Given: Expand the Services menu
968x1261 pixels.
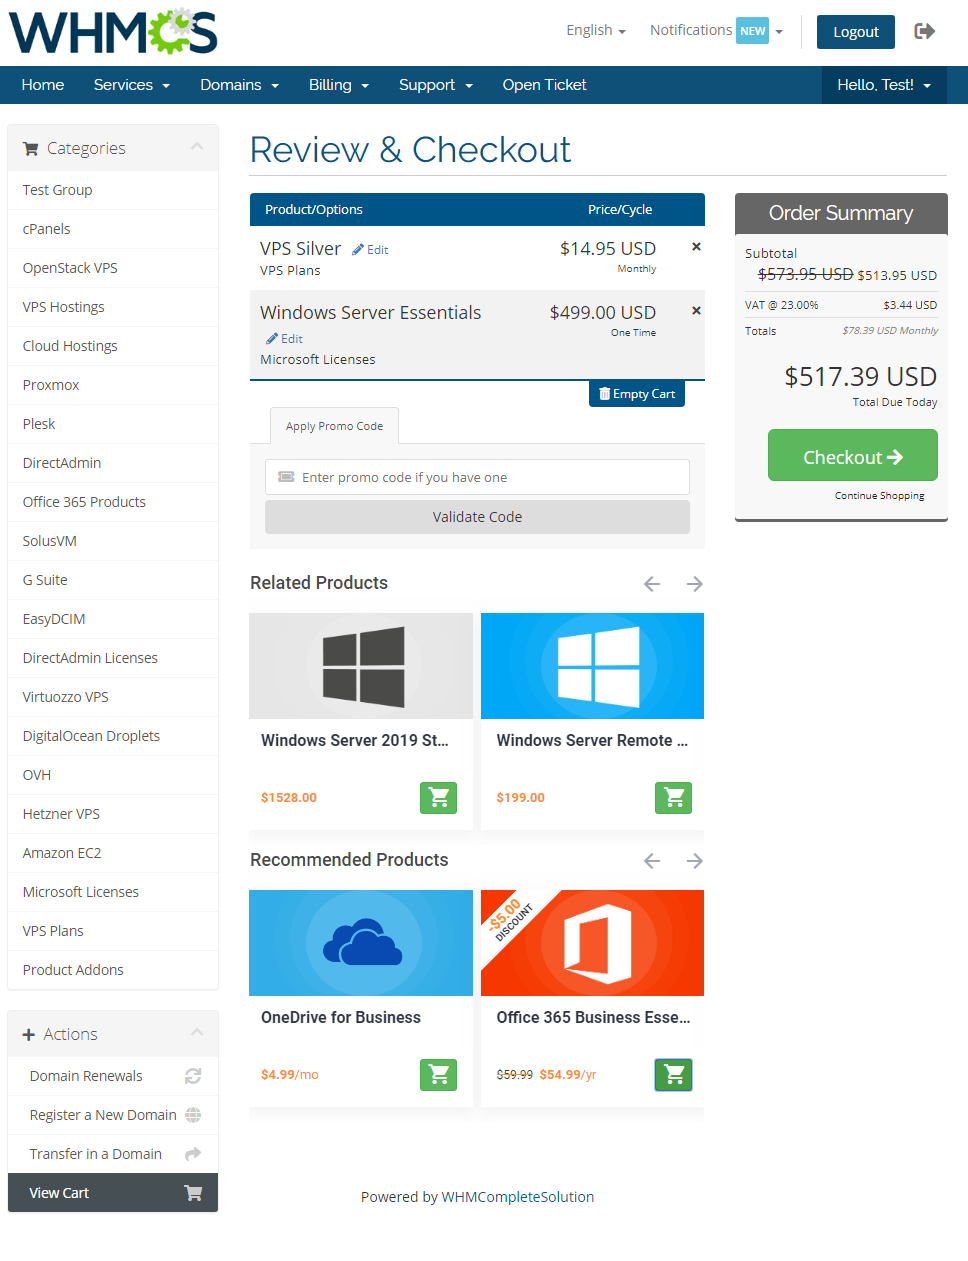Looking at the screenshot, I should click(132, 85).
